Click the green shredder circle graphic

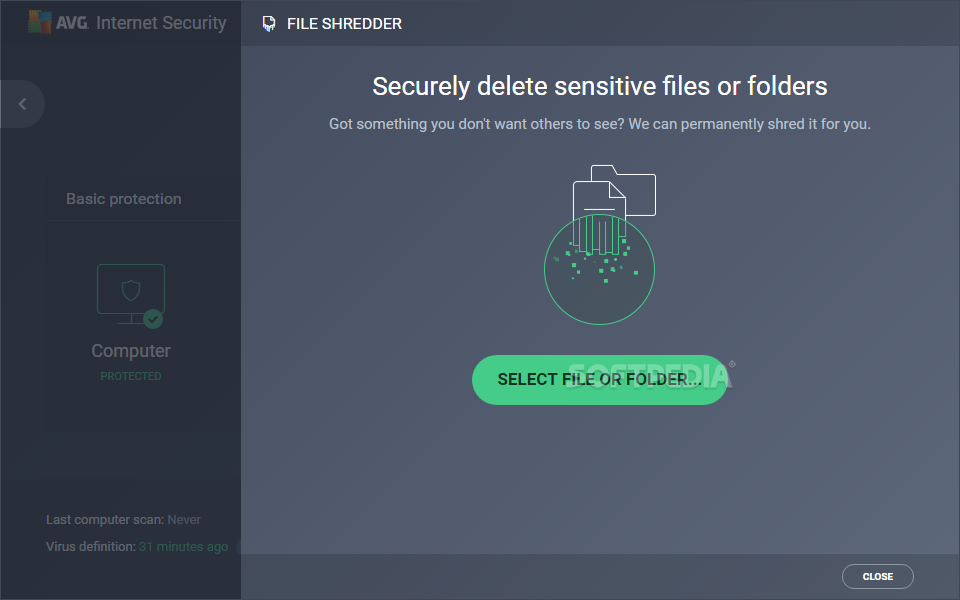coord(599,269)
